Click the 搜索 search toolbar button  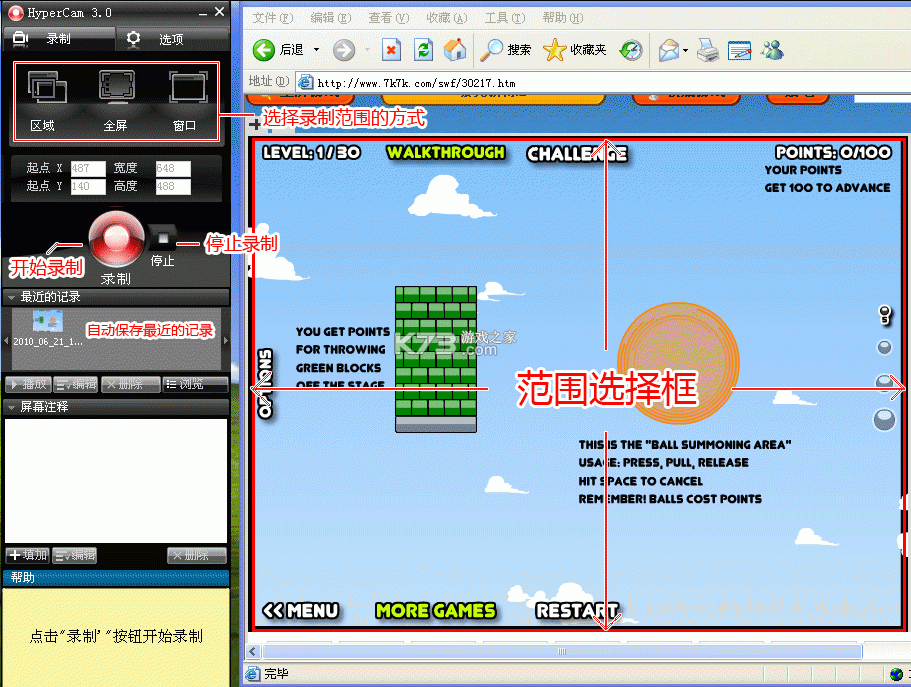tap(506, 50)
